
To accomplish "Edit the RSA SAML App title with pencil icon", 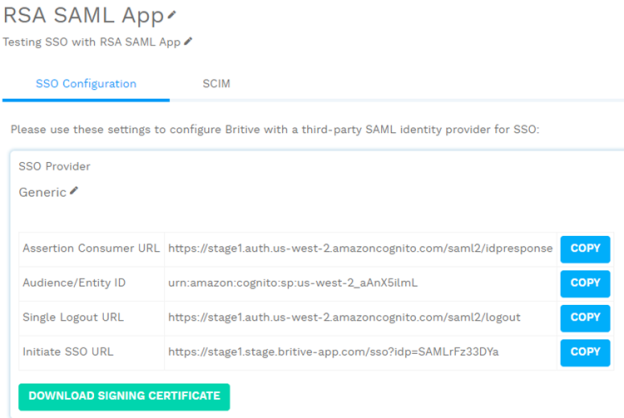I will click(x=171, y=15).
